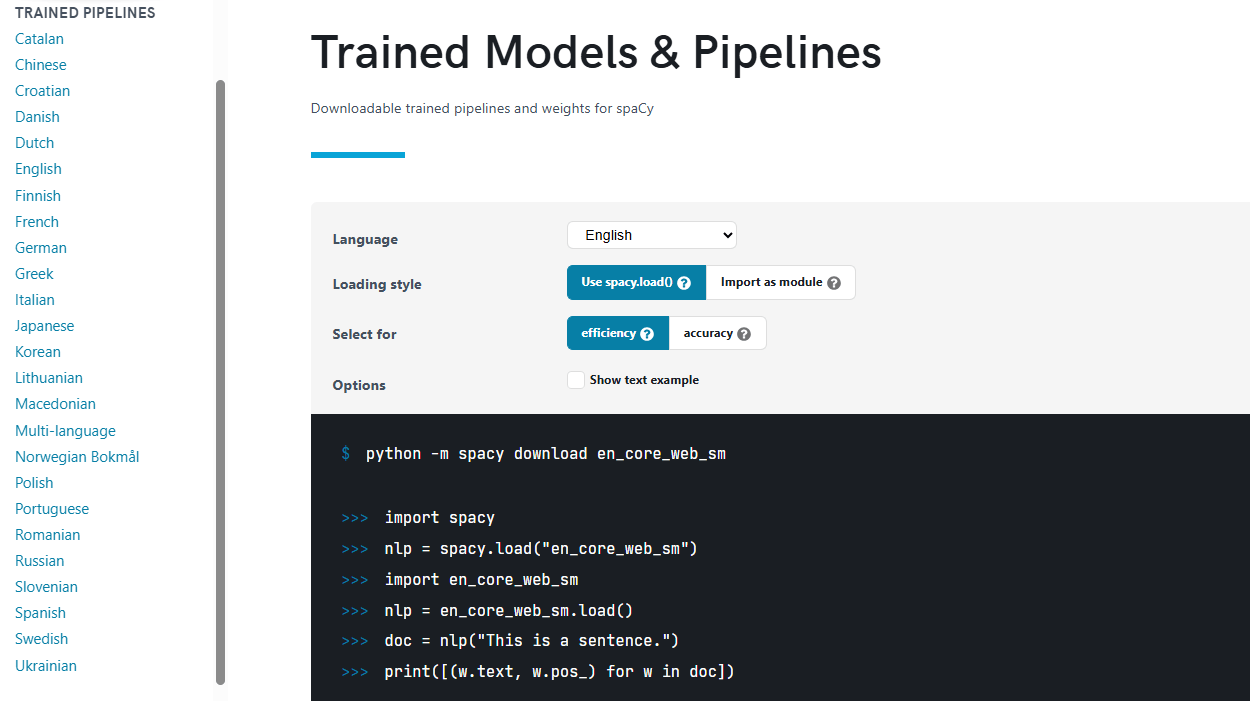Open Portuguese pipelines link
This screenshot has width=1250, height=701.
[x=52, y=509]
